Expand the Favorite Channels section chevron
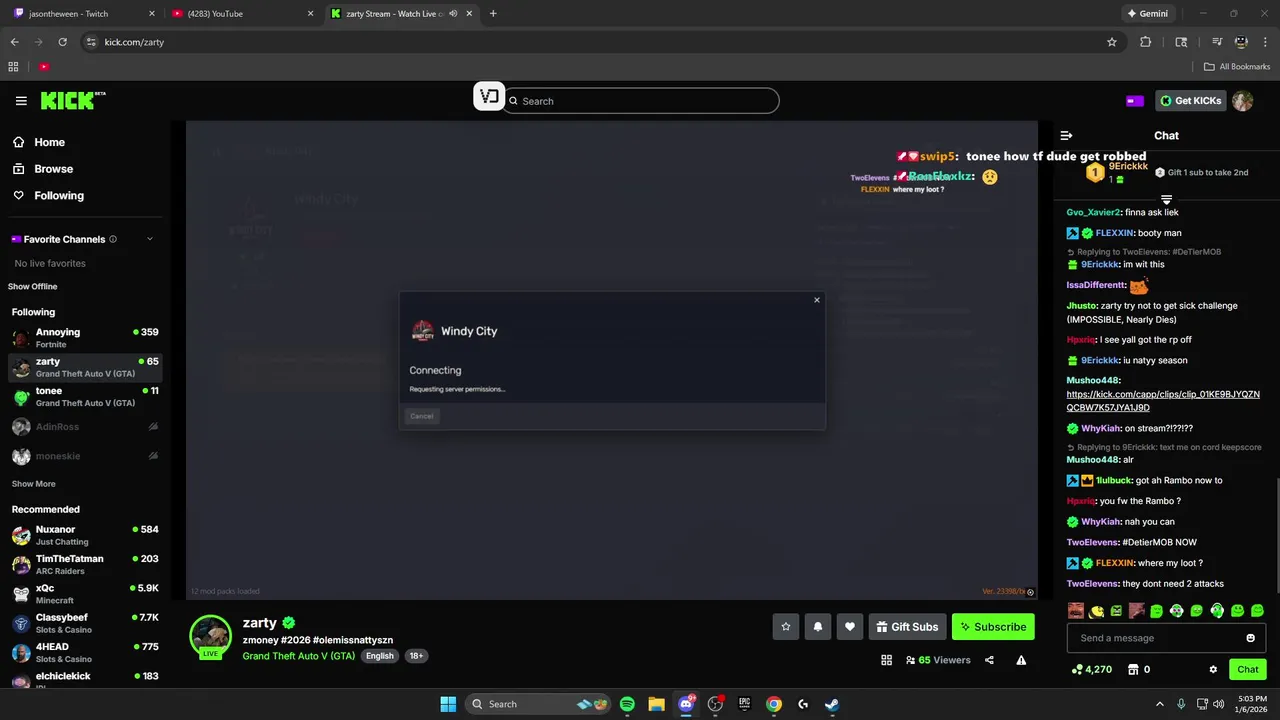 point(150,239)
